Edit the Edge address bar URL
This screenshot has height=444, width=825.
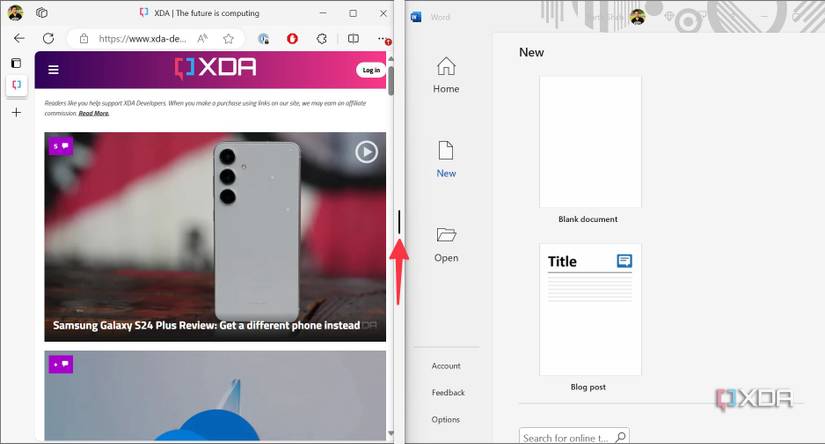(142, 38)
